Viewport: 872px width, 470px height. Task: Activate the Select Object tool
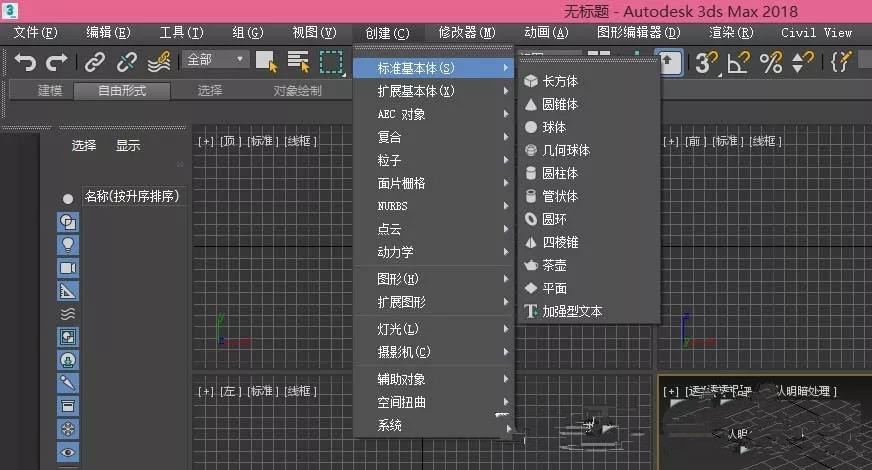pos(266,61)
